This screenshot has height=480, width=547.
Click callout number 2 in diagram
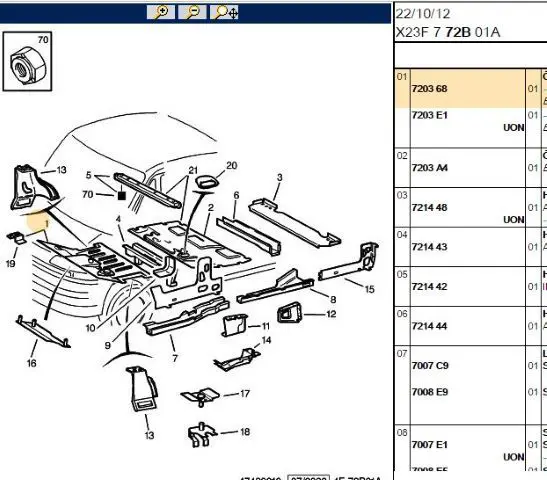[210, 208]
